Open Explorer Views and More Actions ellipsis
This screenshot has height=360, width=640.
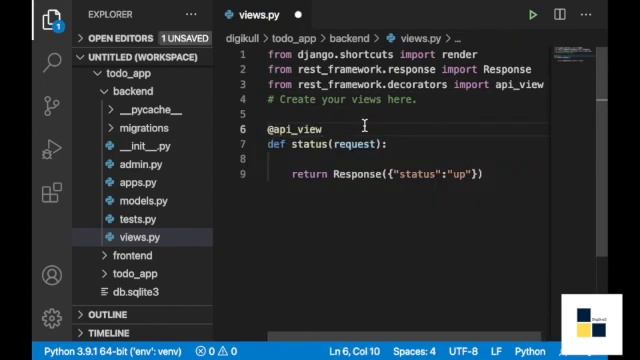point(191,14)
